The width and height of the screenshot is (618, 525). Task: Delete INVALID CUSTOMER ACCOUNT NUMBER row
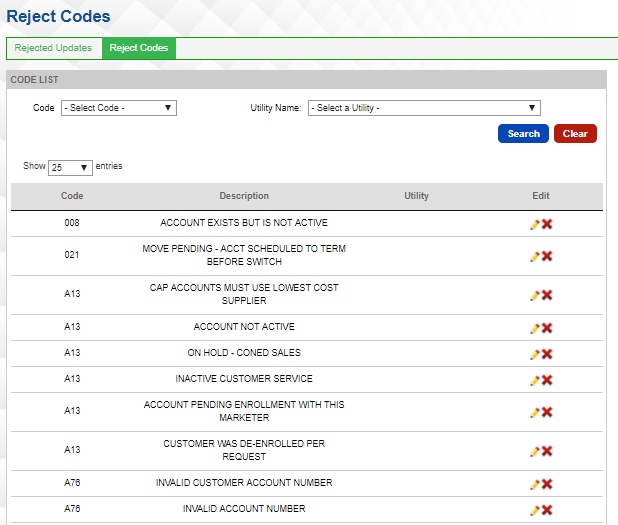point(547,484)
